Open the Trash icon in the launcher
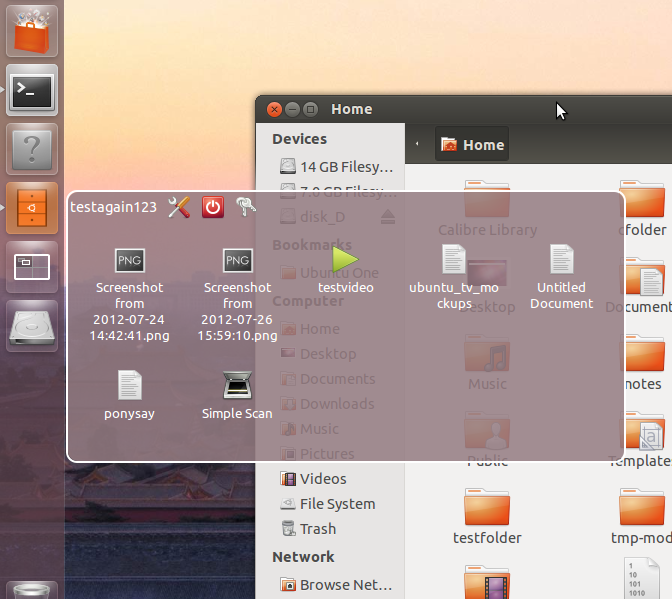This screenshot has height=599, width=672. point(32,590)
